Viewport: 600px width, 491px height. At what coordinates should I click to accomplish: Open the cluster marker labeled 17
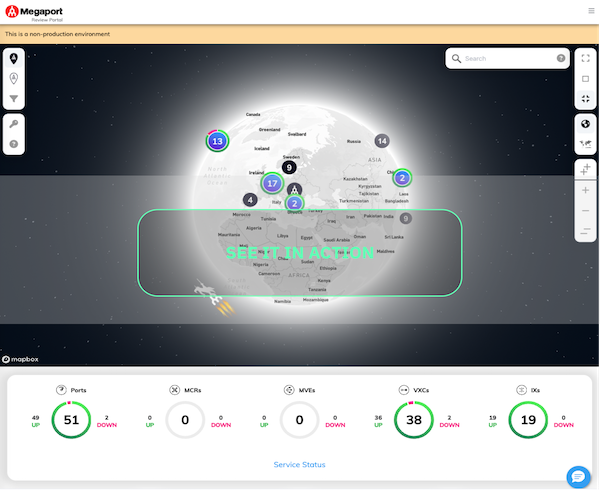click(272, 184)
